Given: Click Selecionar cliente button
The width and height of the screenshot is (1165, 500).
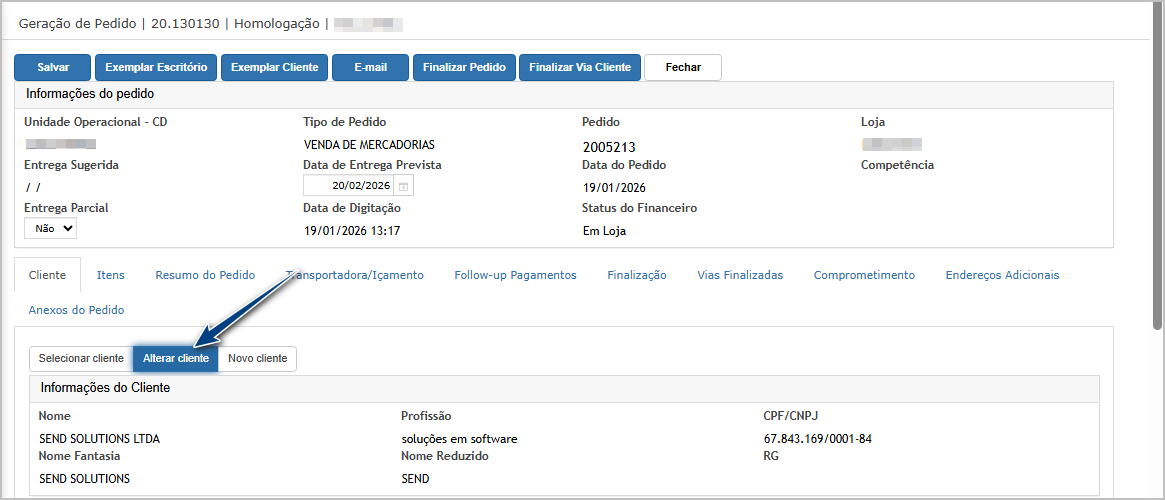Looking at the screenshot, I should pyautogui.click(x=81, y=358).
